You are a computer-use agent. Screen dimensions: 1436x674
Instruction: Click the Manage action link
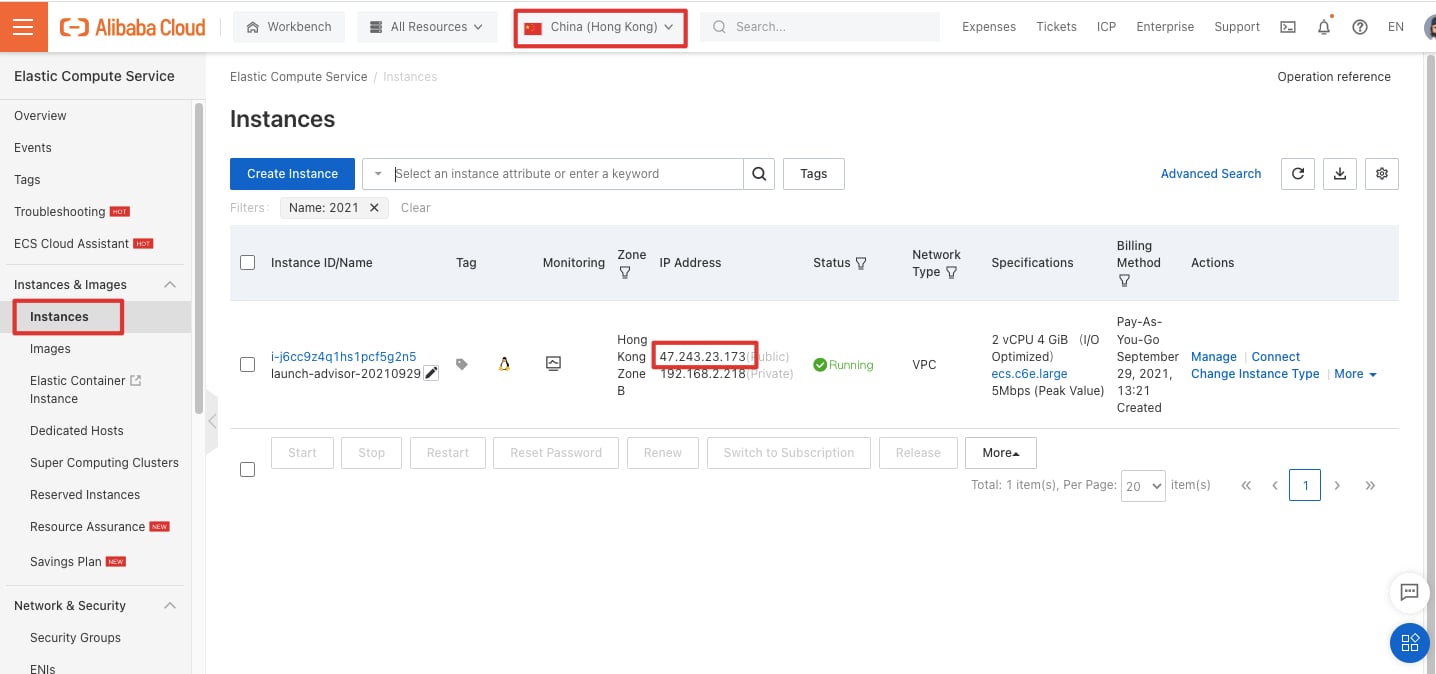coord(1214,357)
